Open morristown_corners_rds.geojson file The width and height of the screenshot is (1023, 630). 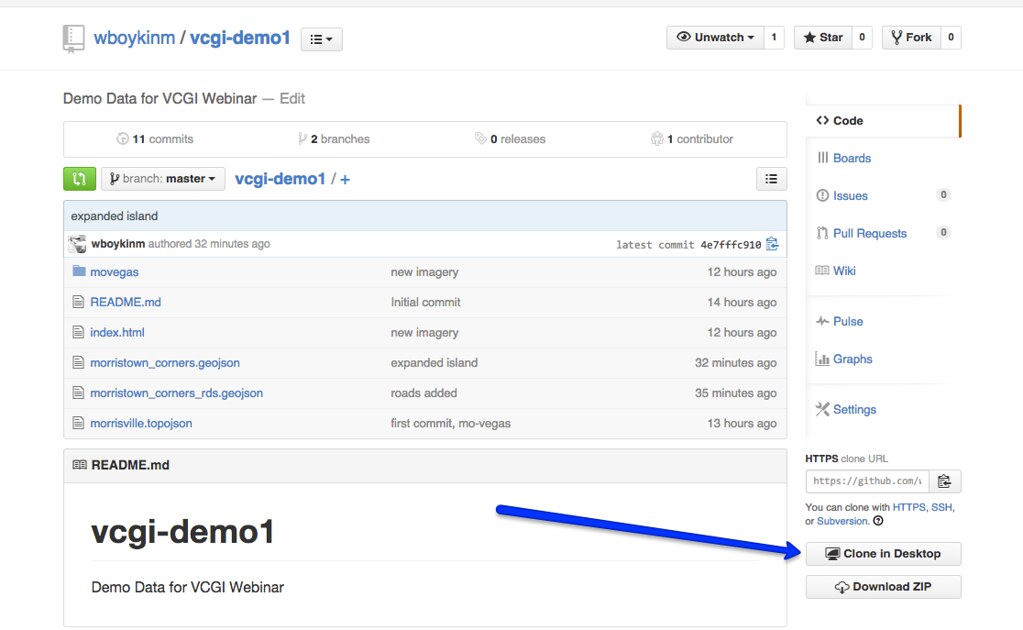tap(177, 393)
